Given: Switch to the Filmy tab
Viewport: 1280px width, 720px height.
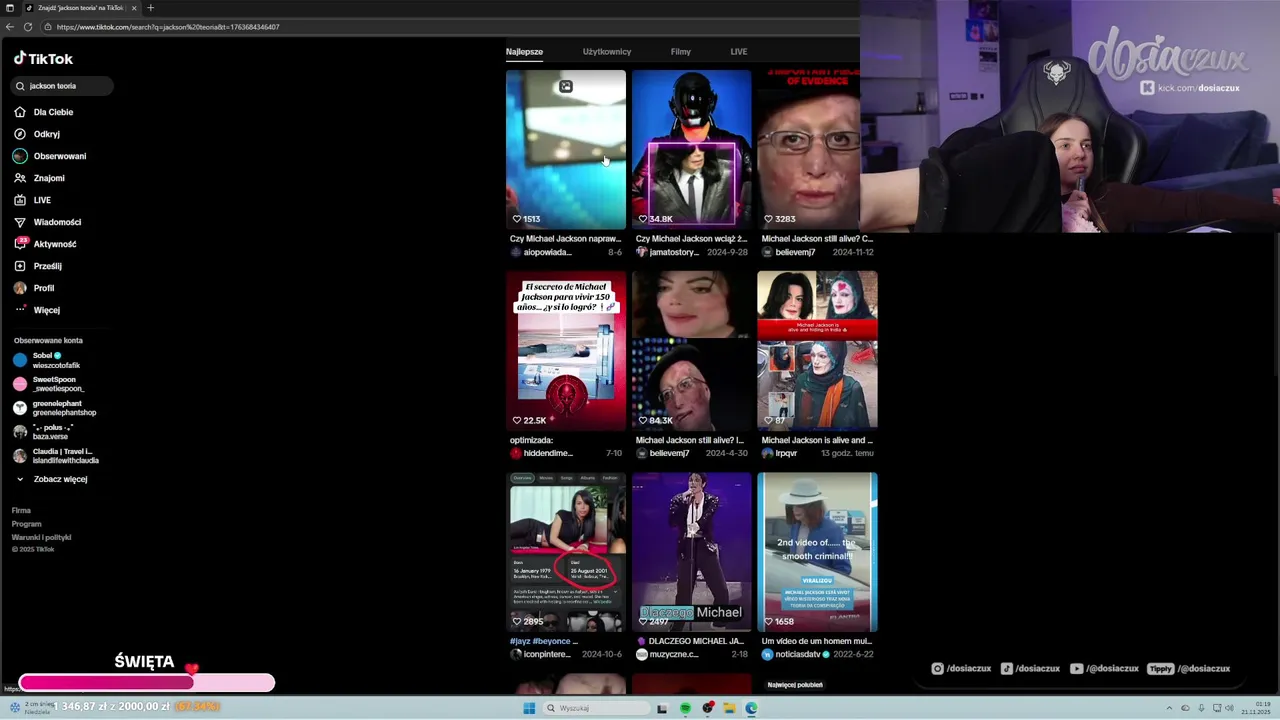Looking at the screenshot, I should pos(681,51).
